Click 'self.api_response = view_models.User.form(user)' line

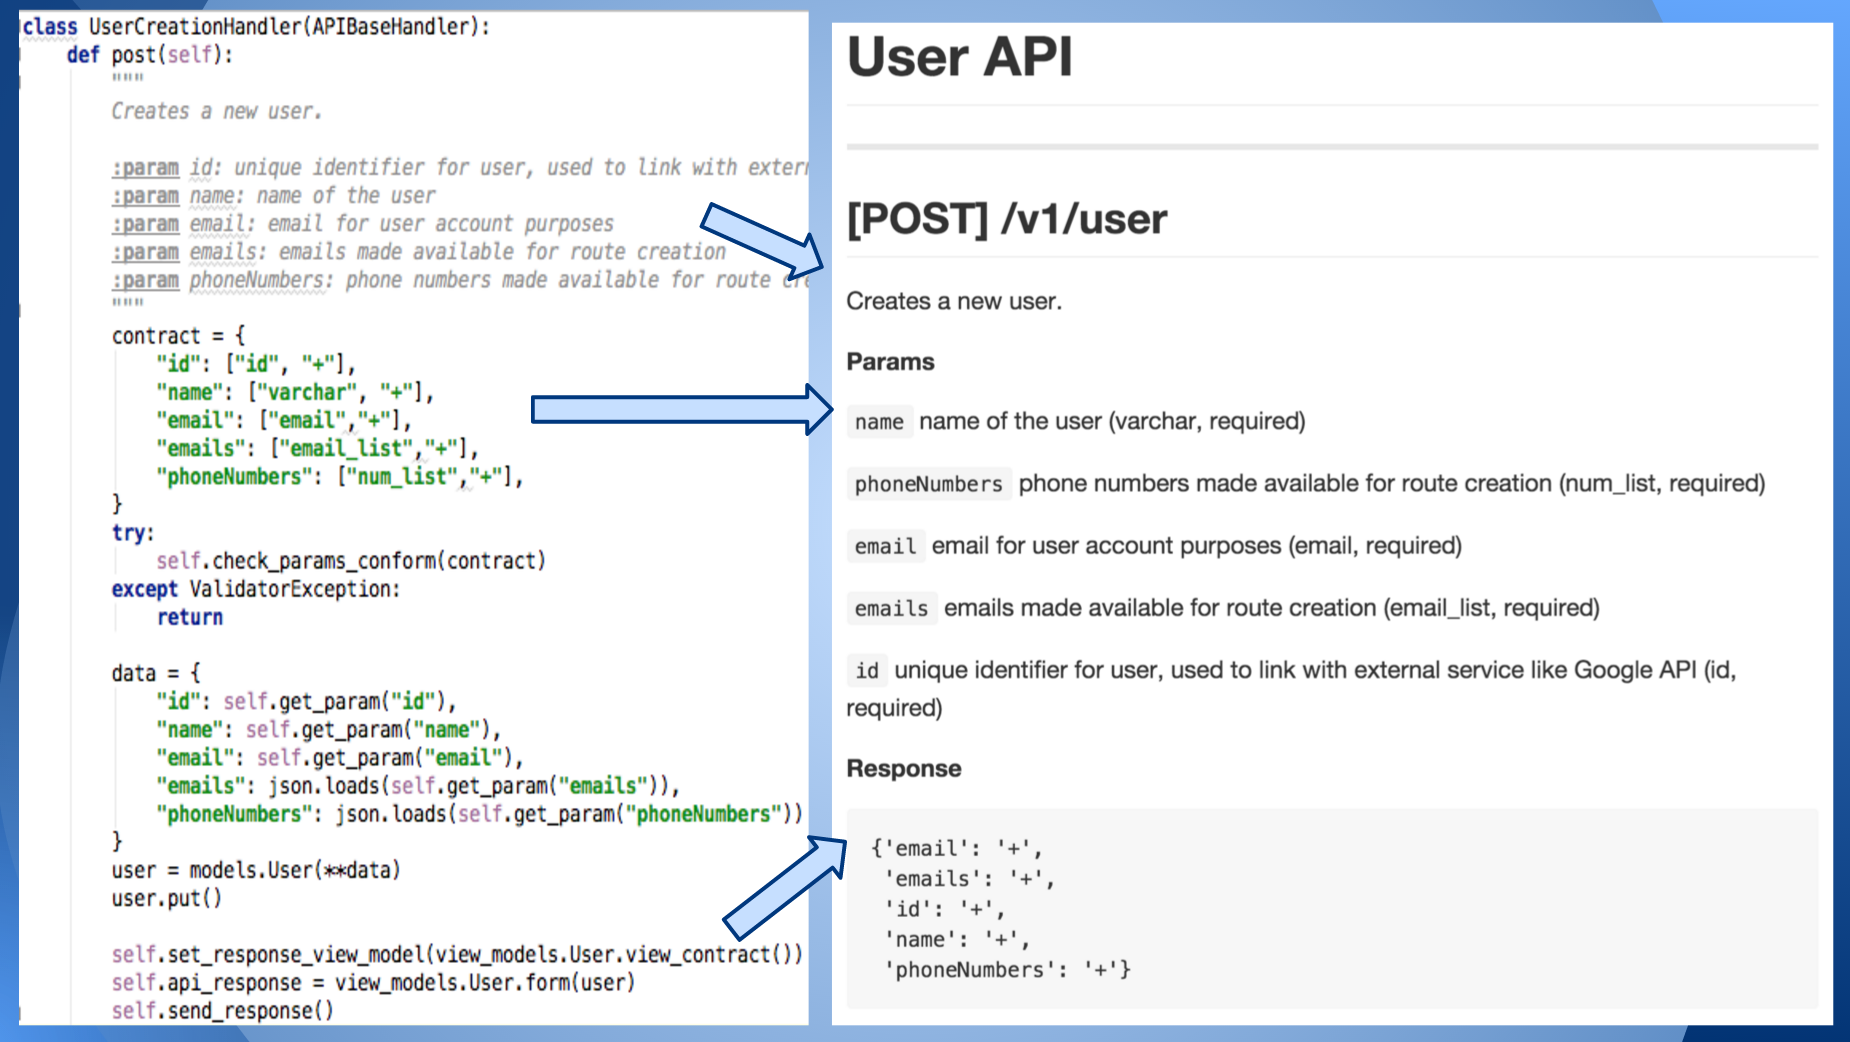click(x=373, y=982)
